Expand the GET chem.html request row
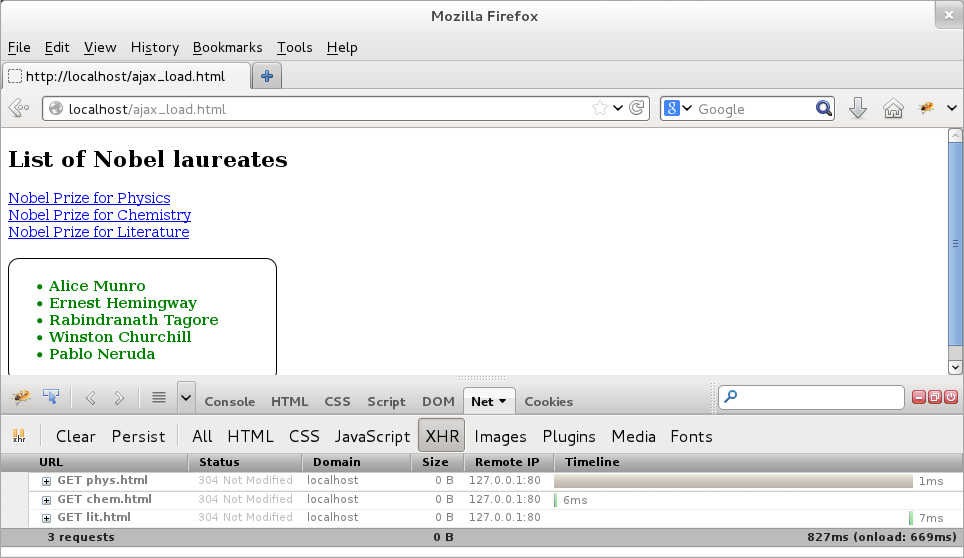Viewport: 964px width, 558px height. 46,500
